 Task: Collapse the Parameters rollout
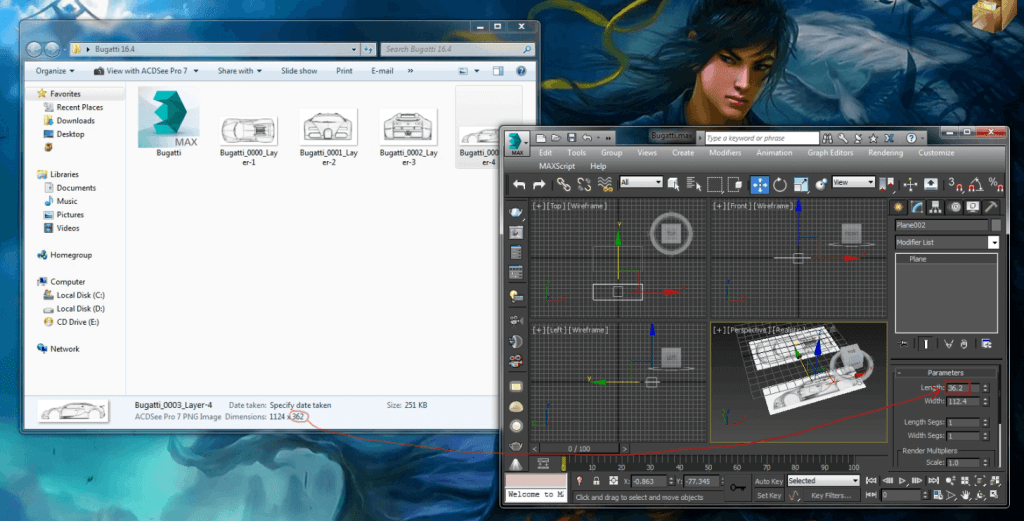click(x=946, y=373)
